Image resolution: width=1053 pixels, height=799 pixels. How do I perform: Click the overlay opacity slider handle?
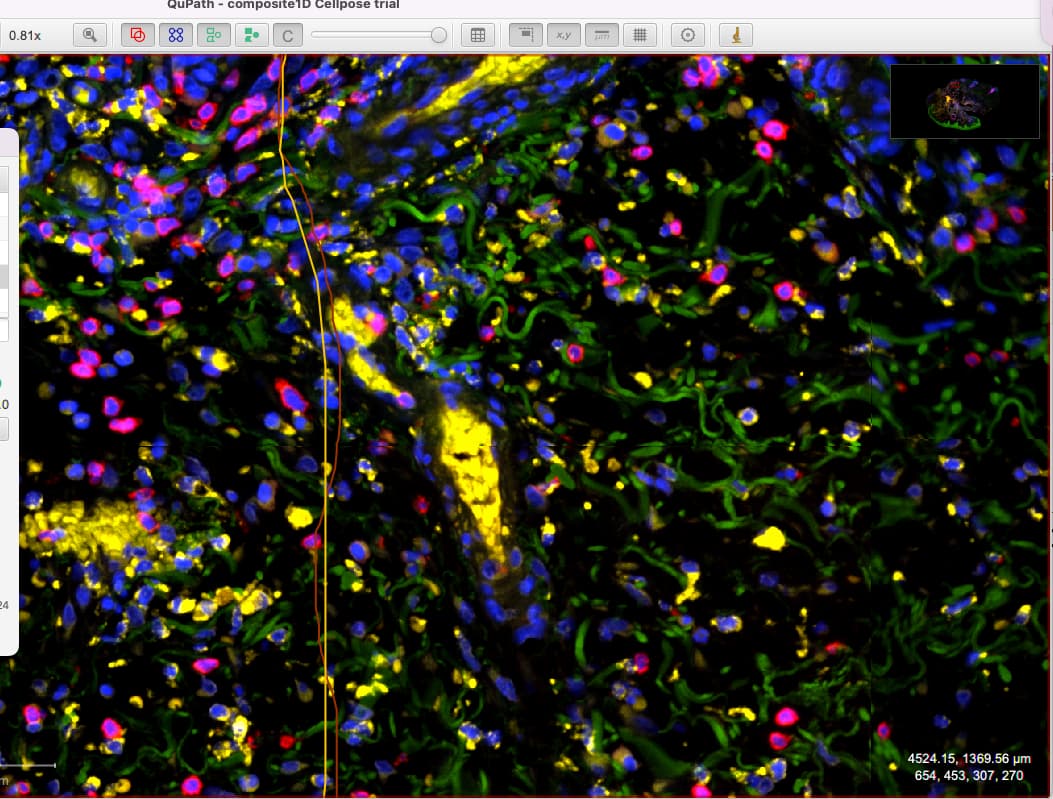(x=438, y=35)
